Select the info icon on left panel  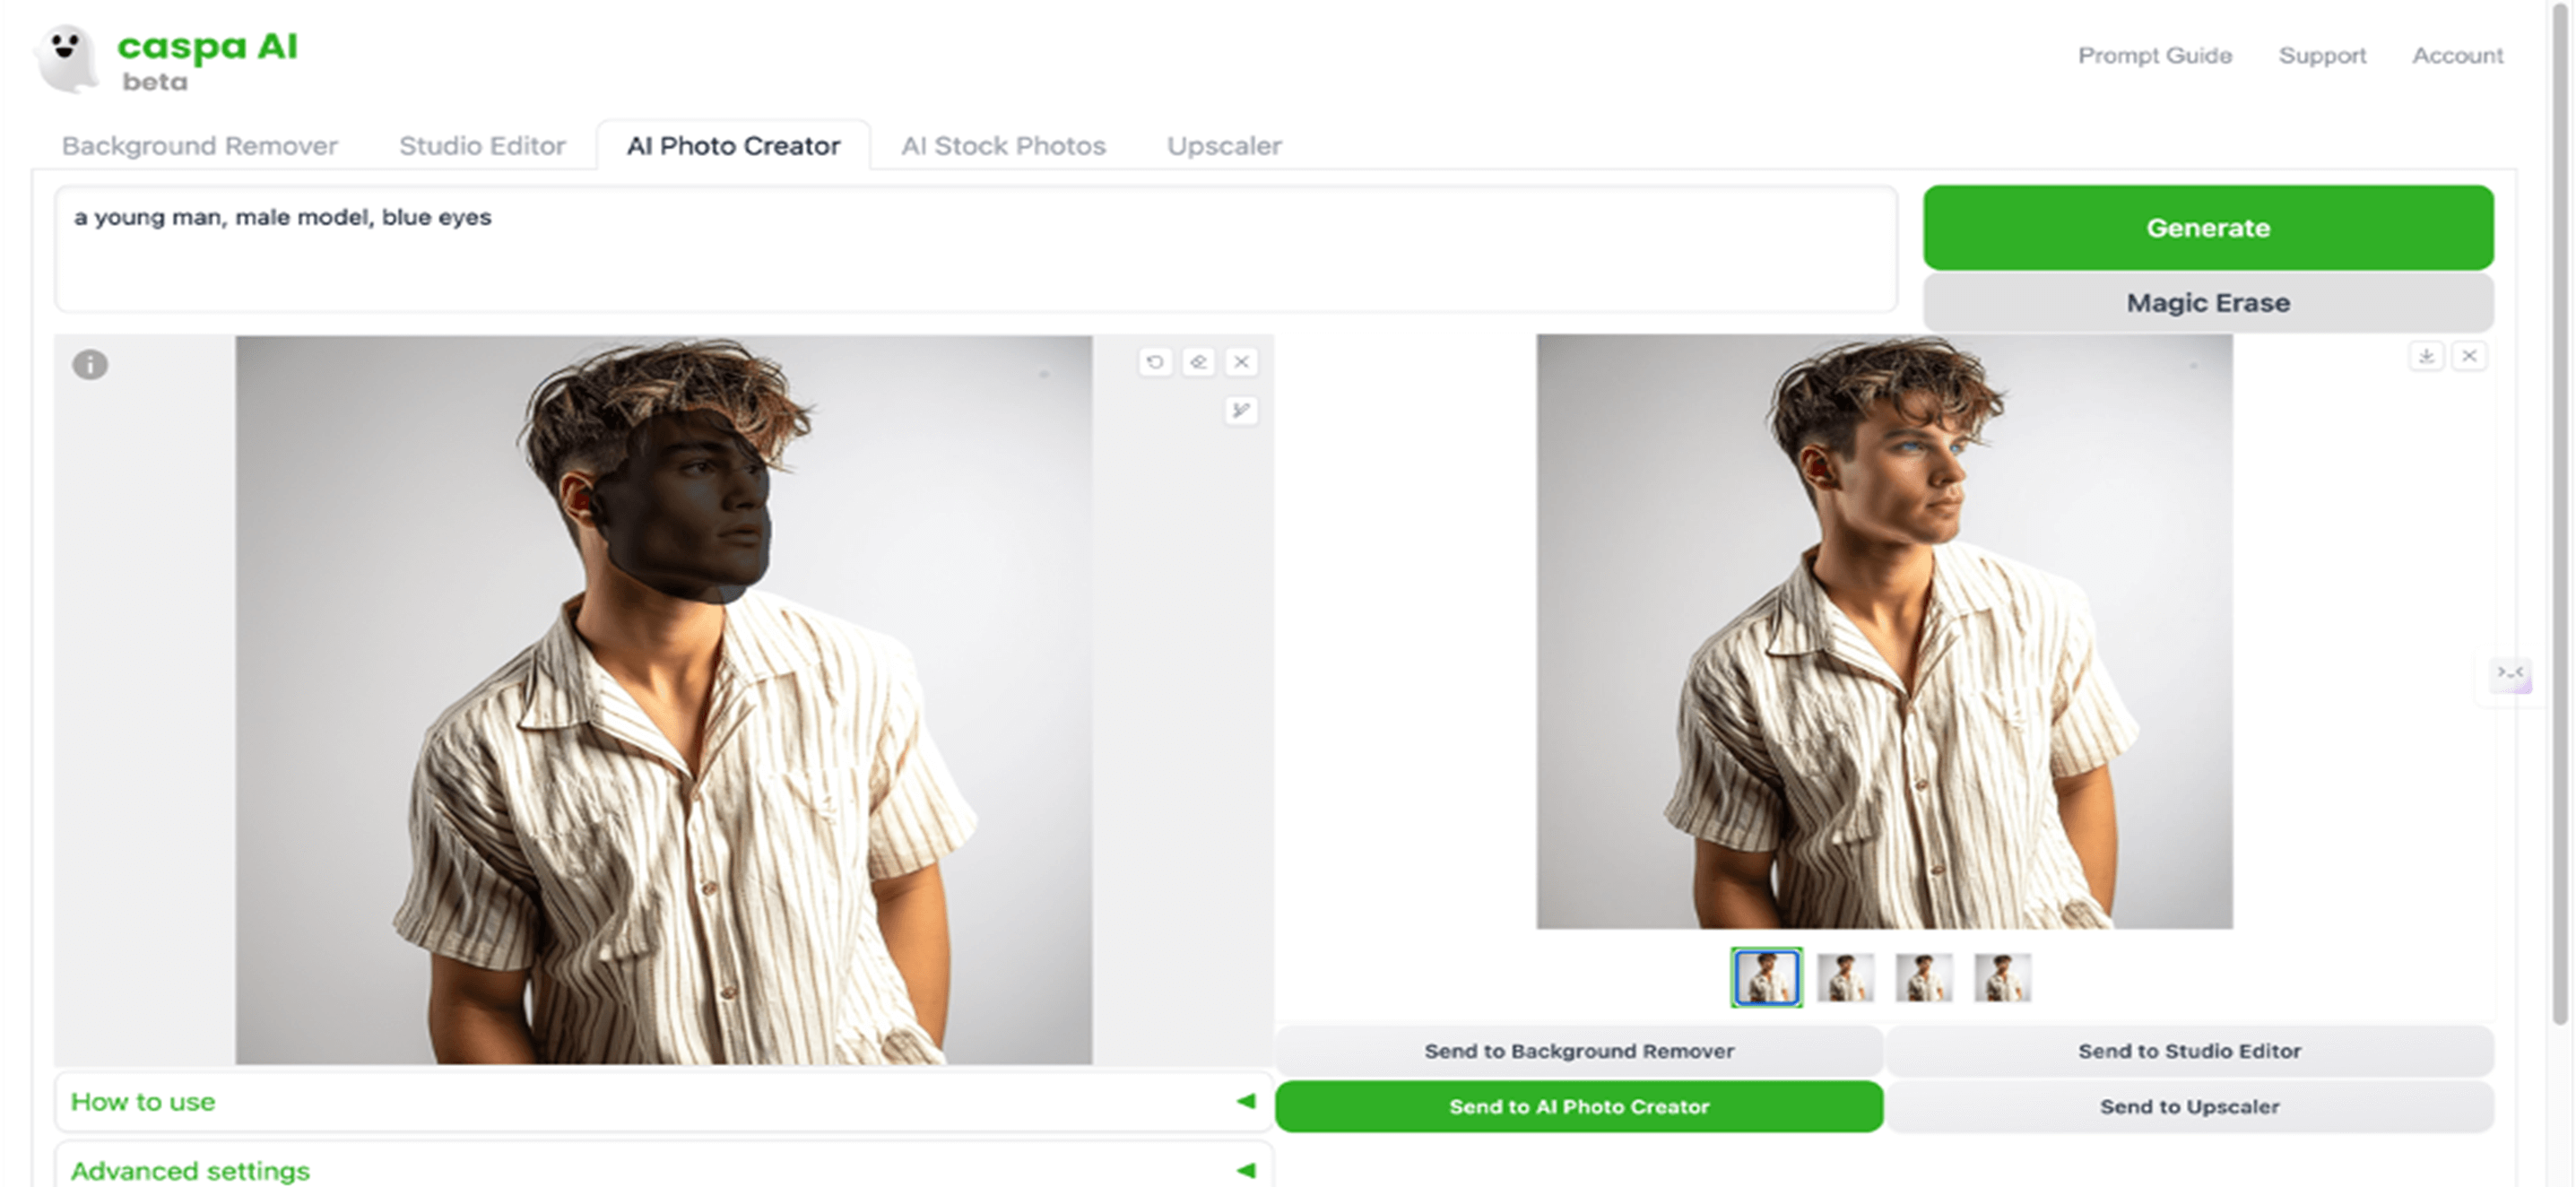pos(92,363)
